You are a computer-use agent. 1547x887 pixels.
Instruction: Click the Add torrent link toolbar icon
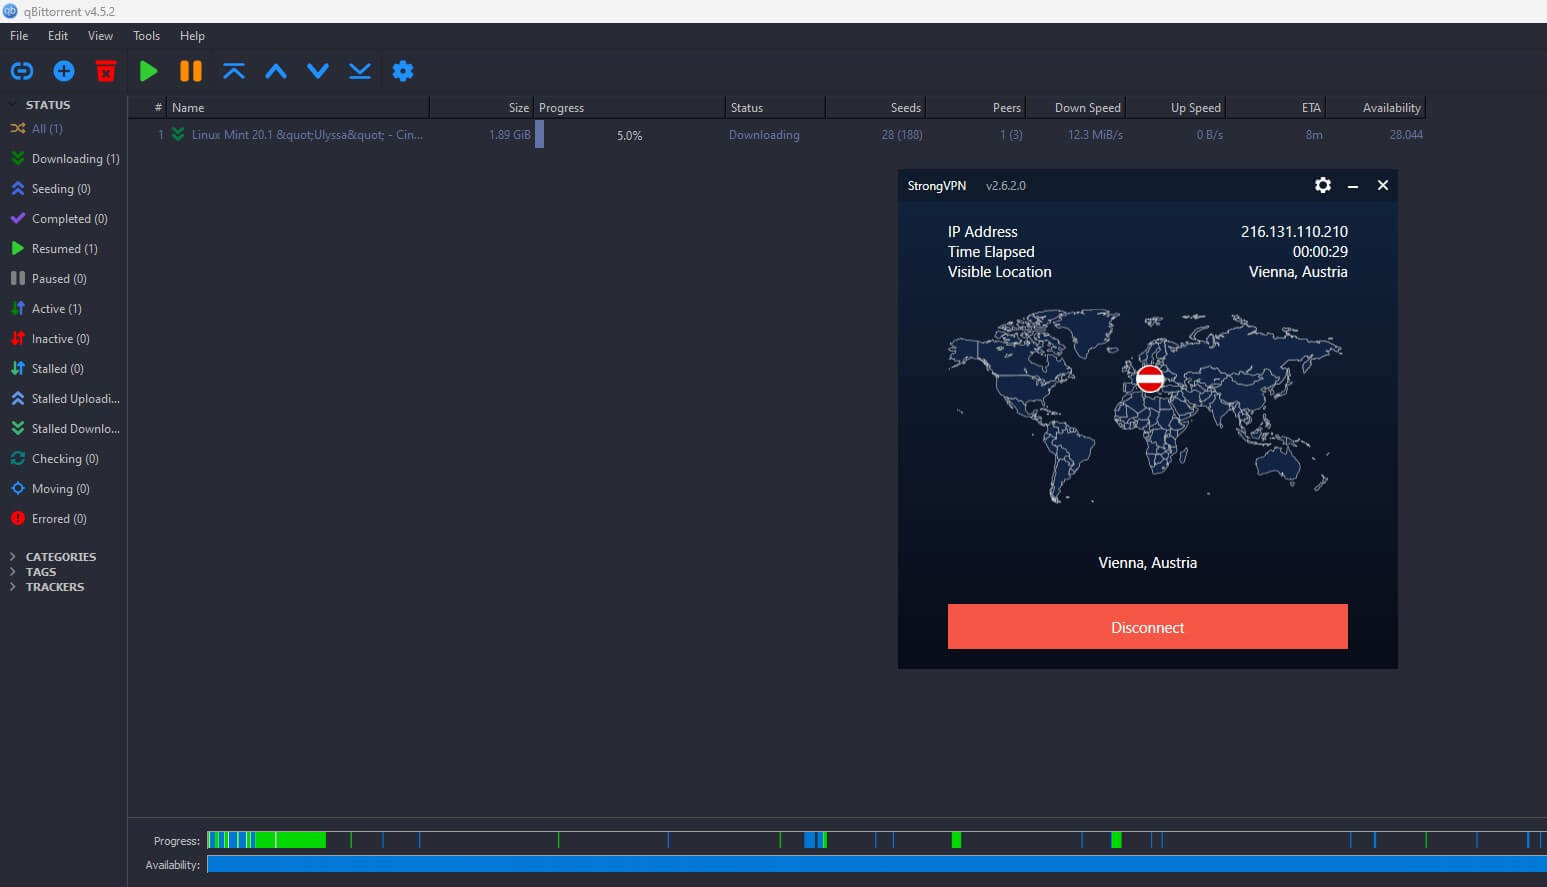(22, 71)
